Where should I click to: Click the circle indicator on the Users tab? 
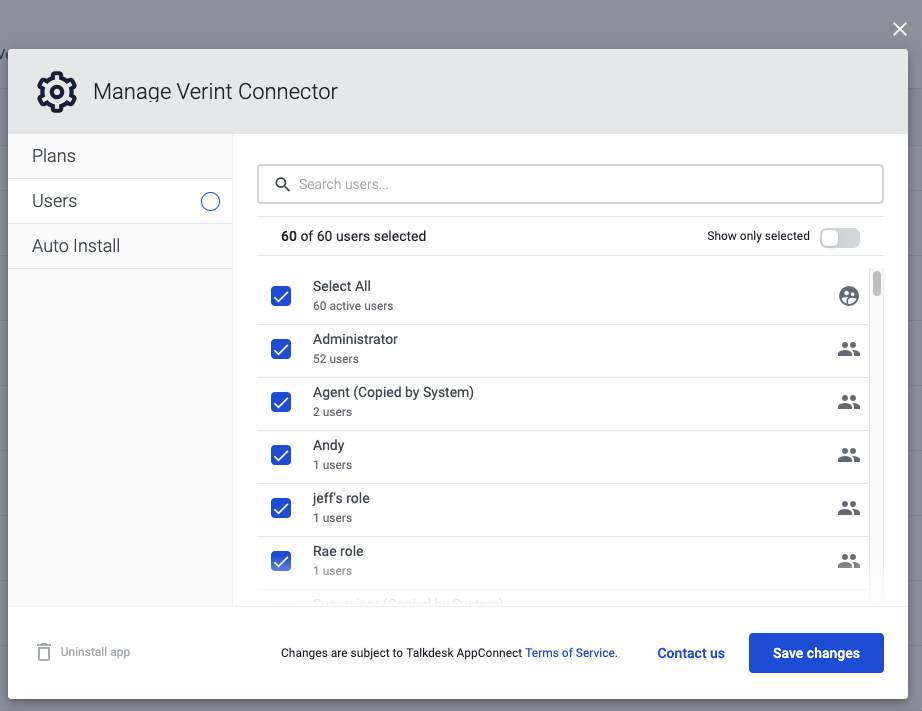pyautogui.click(x=210, y=202)
